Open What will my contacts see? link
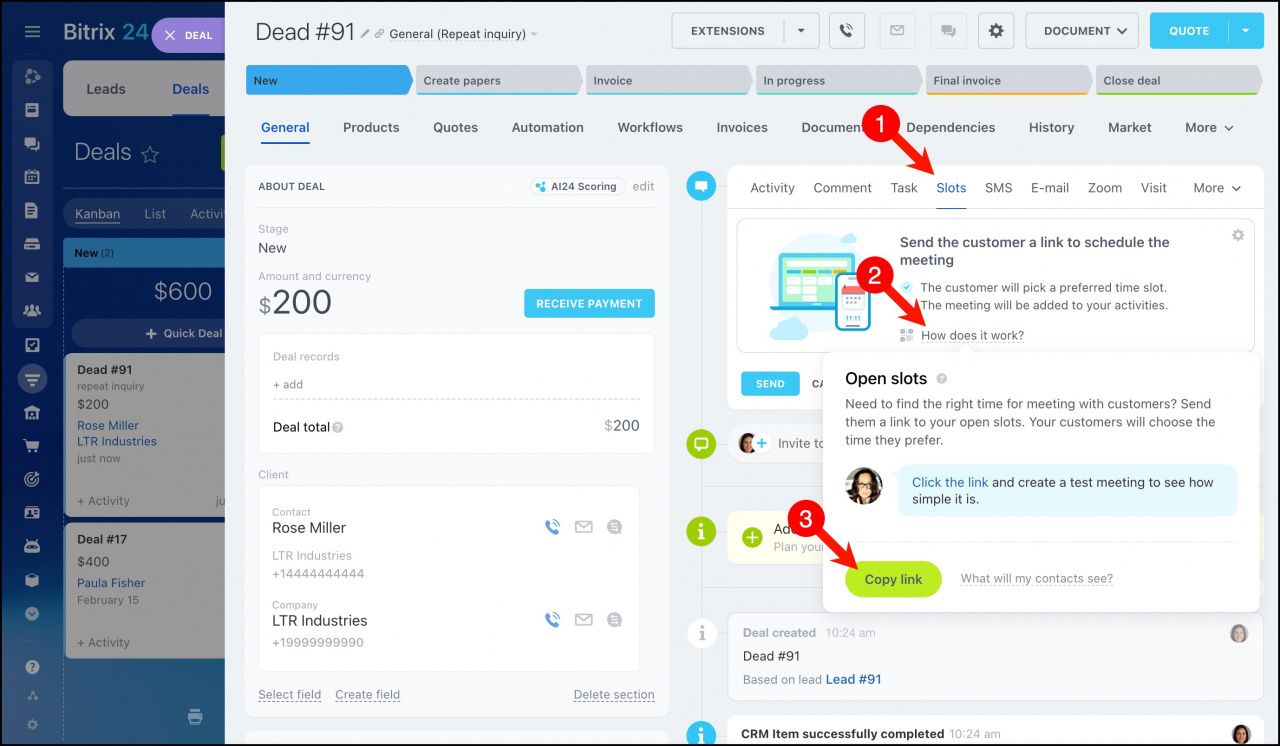Viewport: 1280px width, 746px height. coord(1037,579)
